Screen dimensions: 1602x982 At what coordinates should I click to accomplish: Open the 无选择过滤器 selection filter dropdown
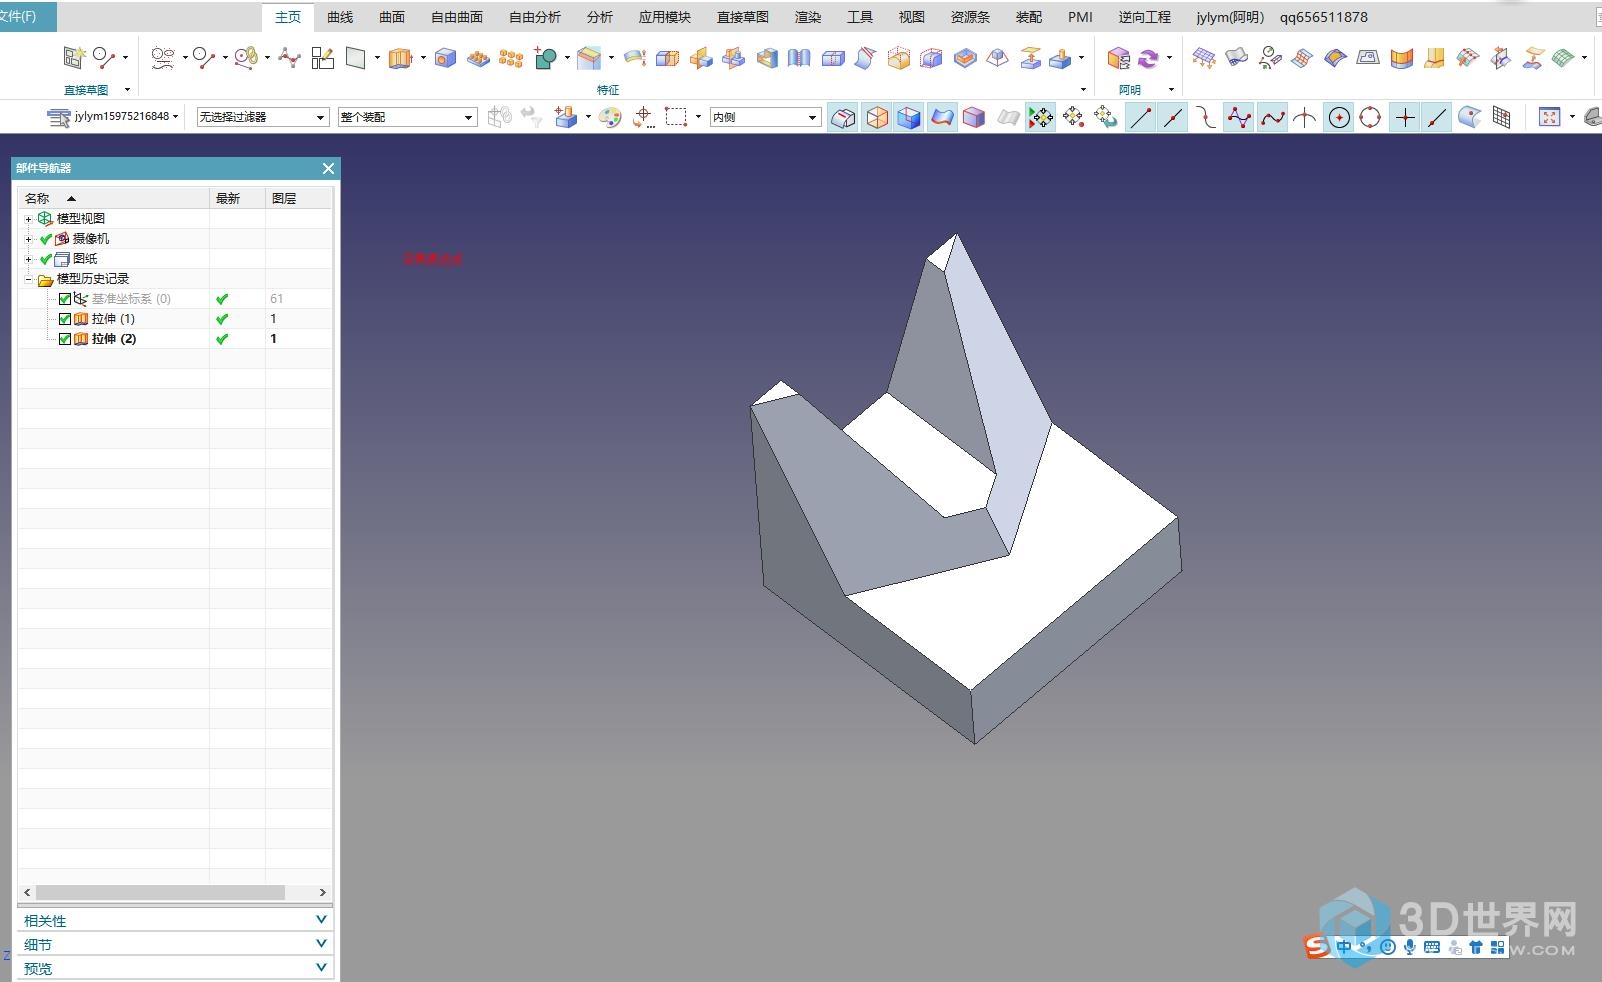point(263,117)
